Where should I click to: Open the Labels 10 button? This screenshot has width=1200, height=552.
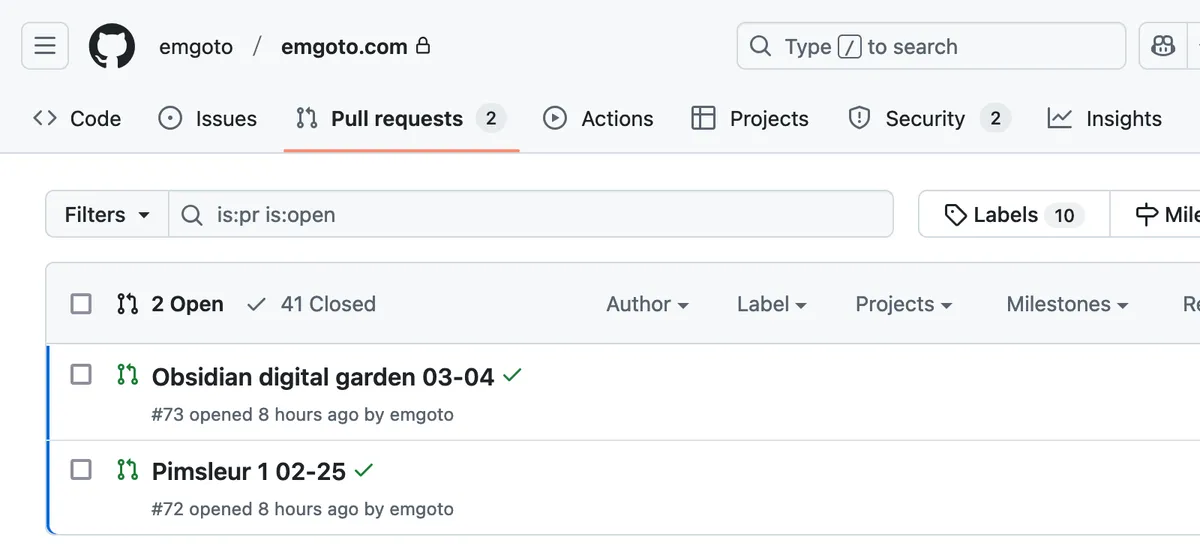[1014, 215]
